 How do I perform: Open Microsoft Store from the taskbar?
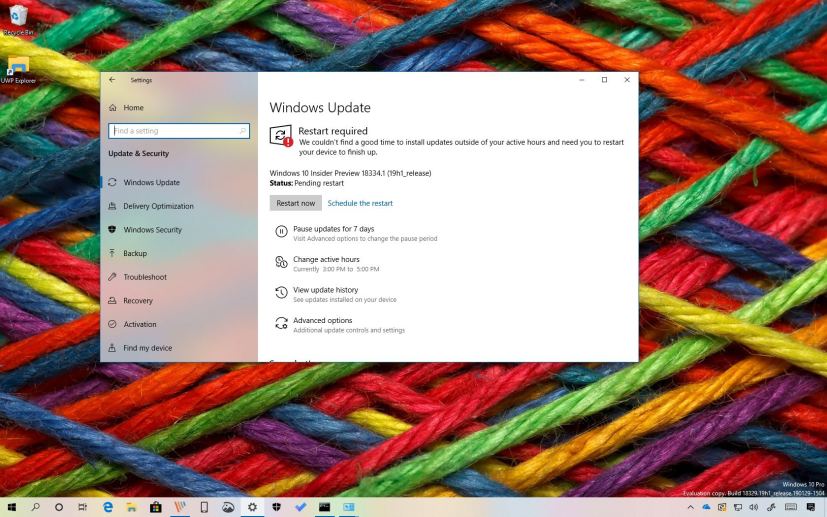156,507
